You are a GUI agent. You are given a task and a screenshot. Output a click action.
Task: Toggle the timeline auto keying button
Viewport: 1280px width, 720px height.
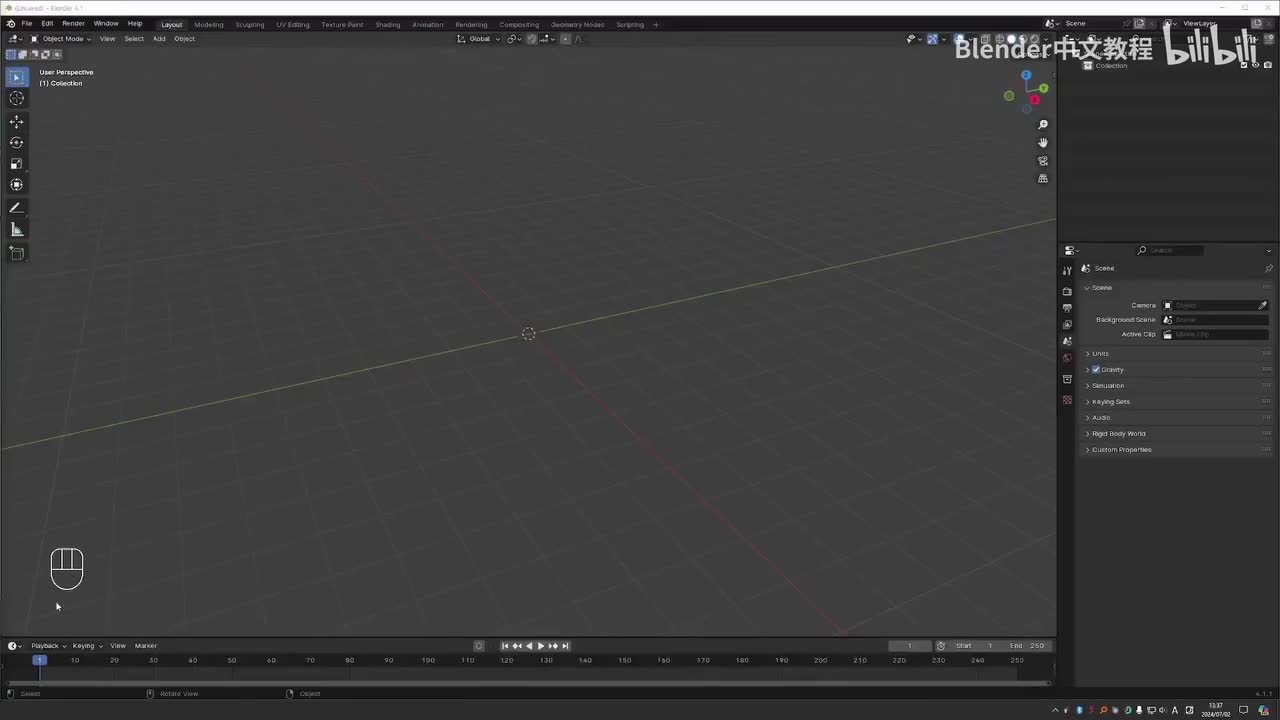478,646
